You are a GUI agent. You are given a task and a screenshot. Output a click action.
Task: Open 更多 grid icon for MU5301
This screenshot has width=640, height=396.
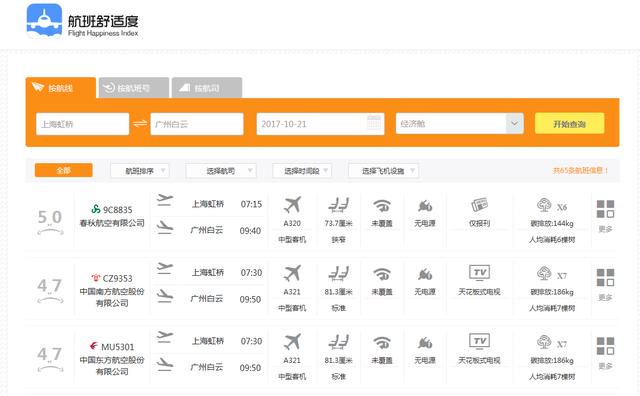point(605,346)
